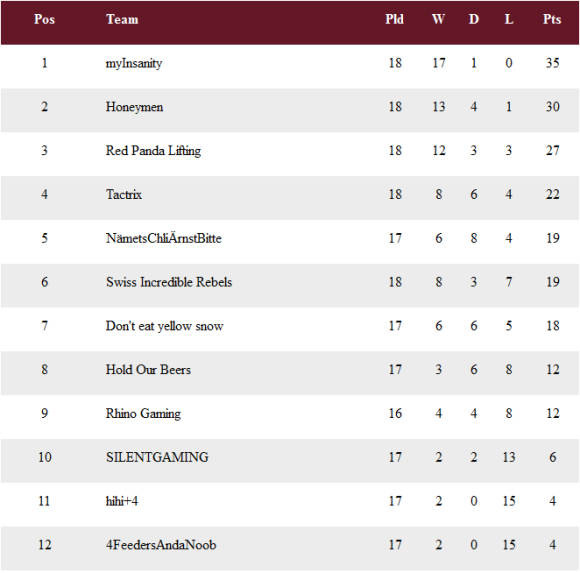Select the Rhino Gaming team name
580x573 pixels.
pyautogui.click(x=143, y=414)
